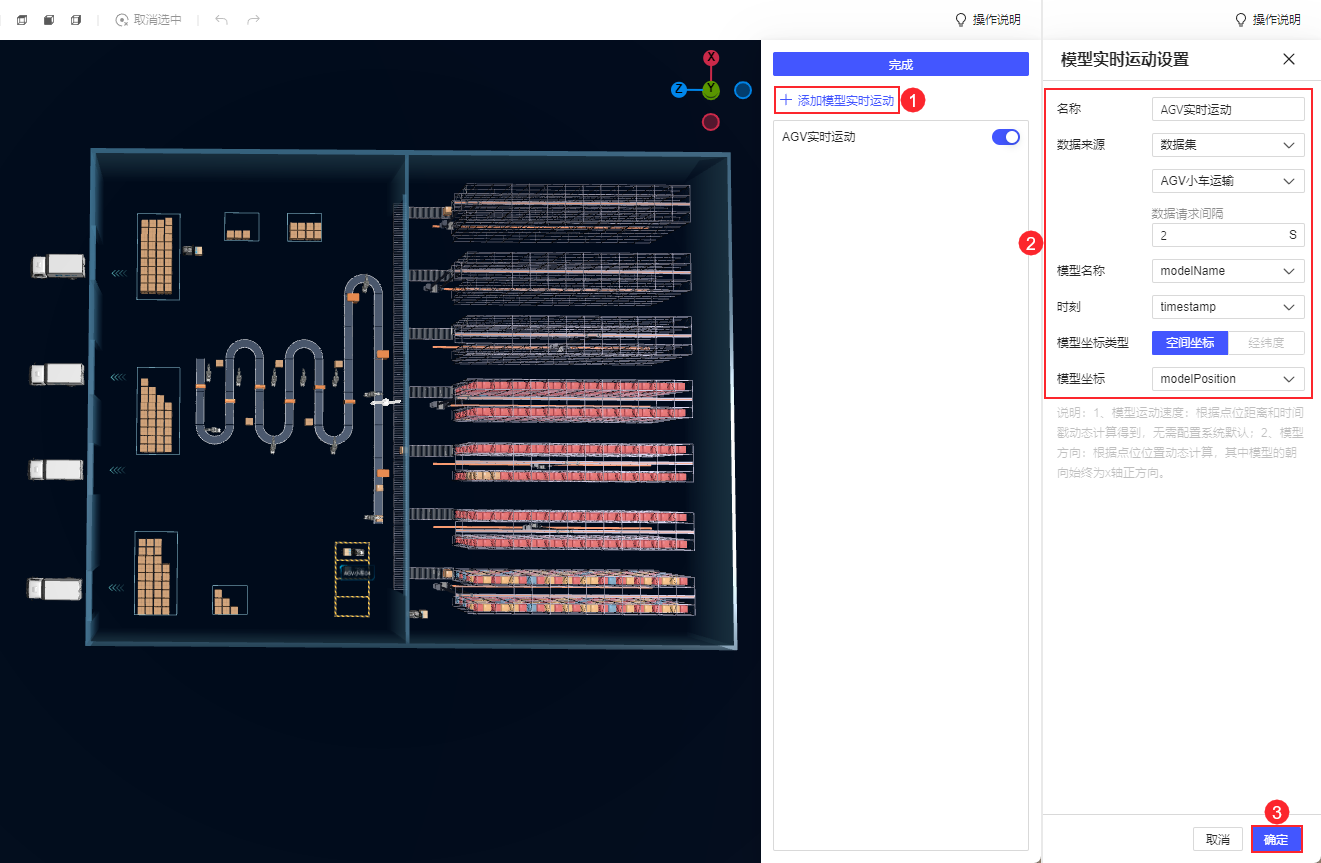Select 经纬度 coordinate type
Image resolution: width=1321 pixels, height=863 pixels.
pos(1266,343)
